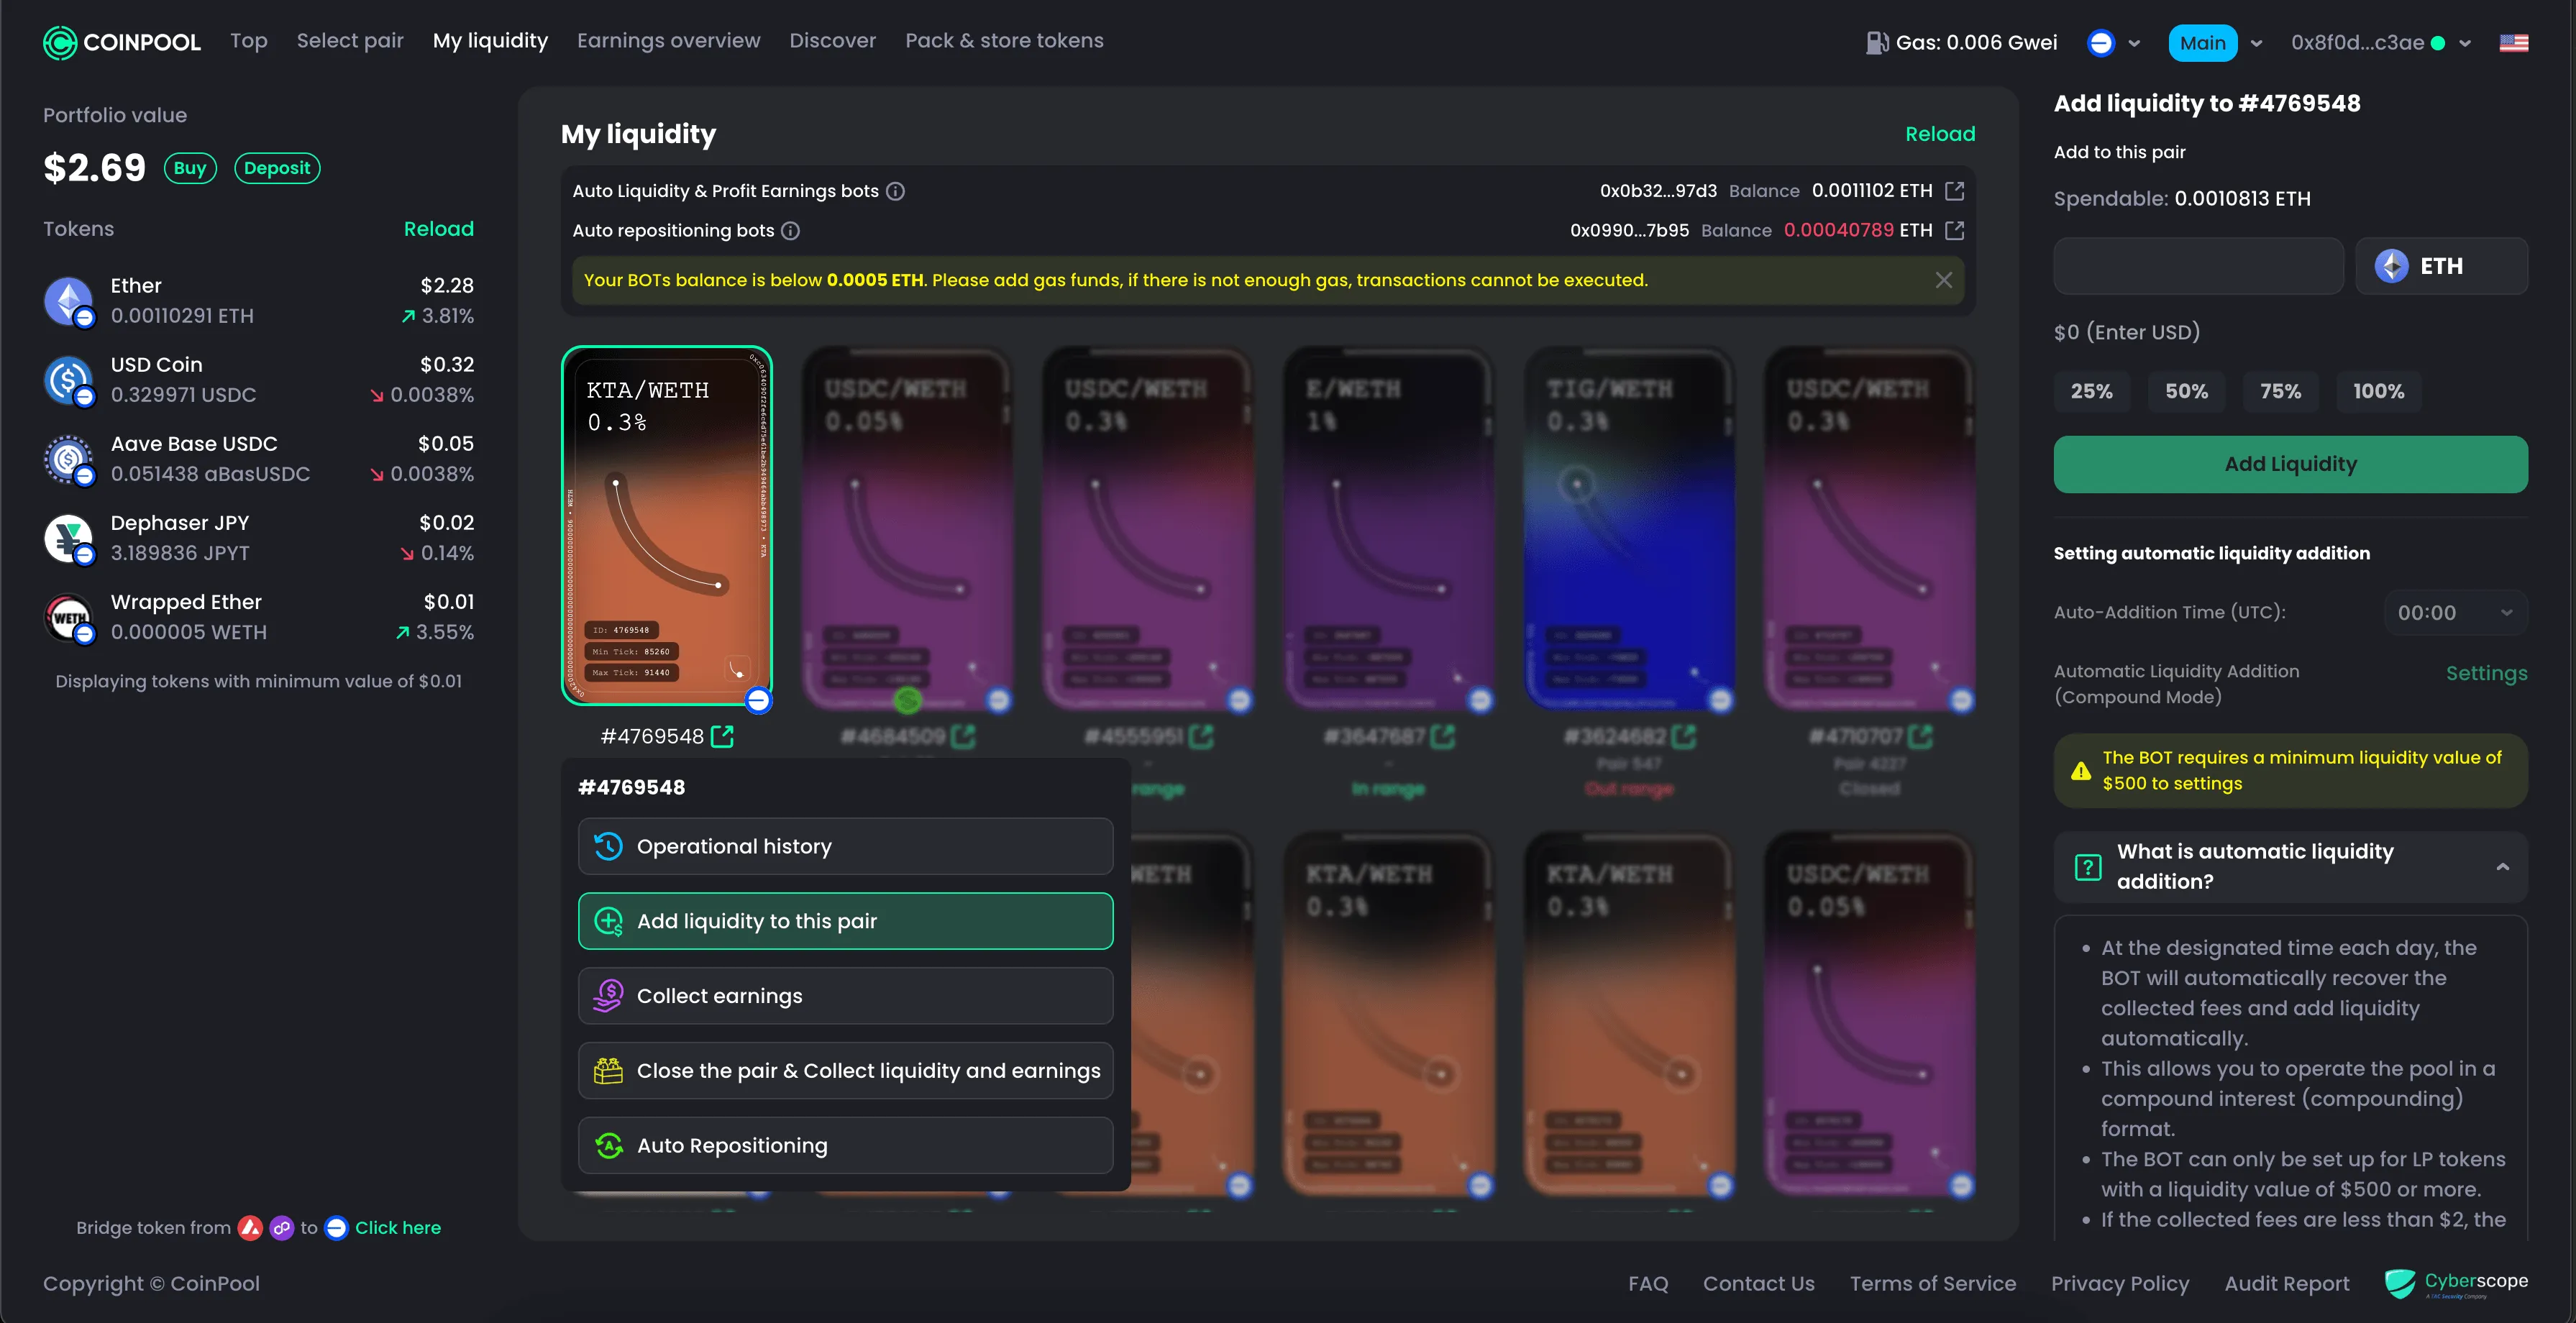
Task: Click the '$2.69' portfolio value
Action: point(94,168)
